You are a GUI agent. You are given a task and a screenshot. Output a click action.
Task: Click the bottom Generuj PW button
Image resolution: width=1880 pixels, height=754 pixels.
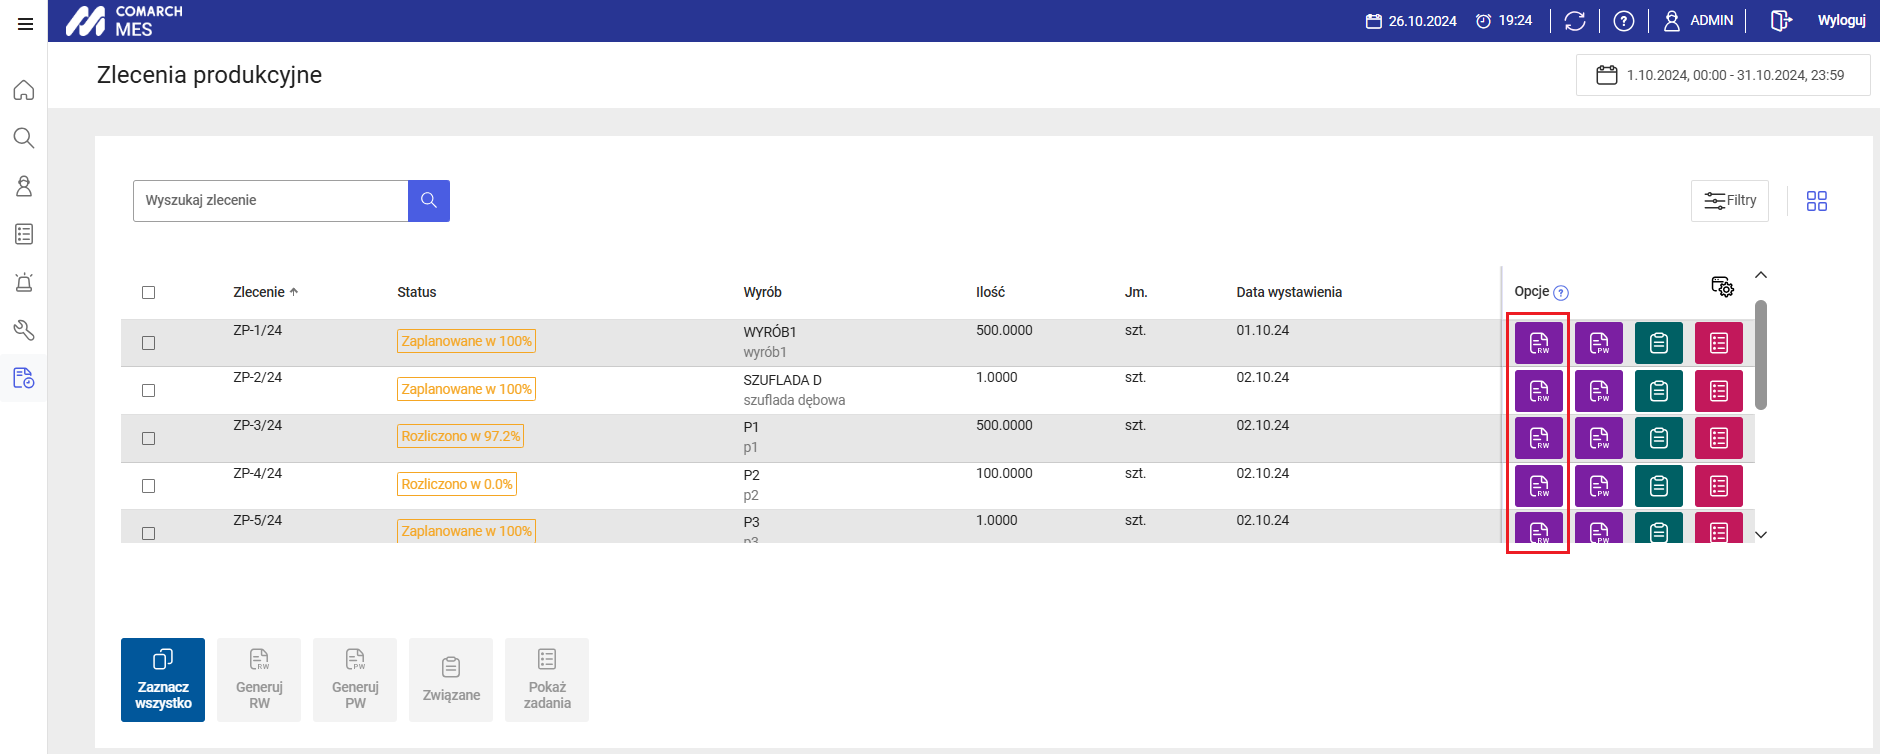pyautogui.click(x=355, y=680)
